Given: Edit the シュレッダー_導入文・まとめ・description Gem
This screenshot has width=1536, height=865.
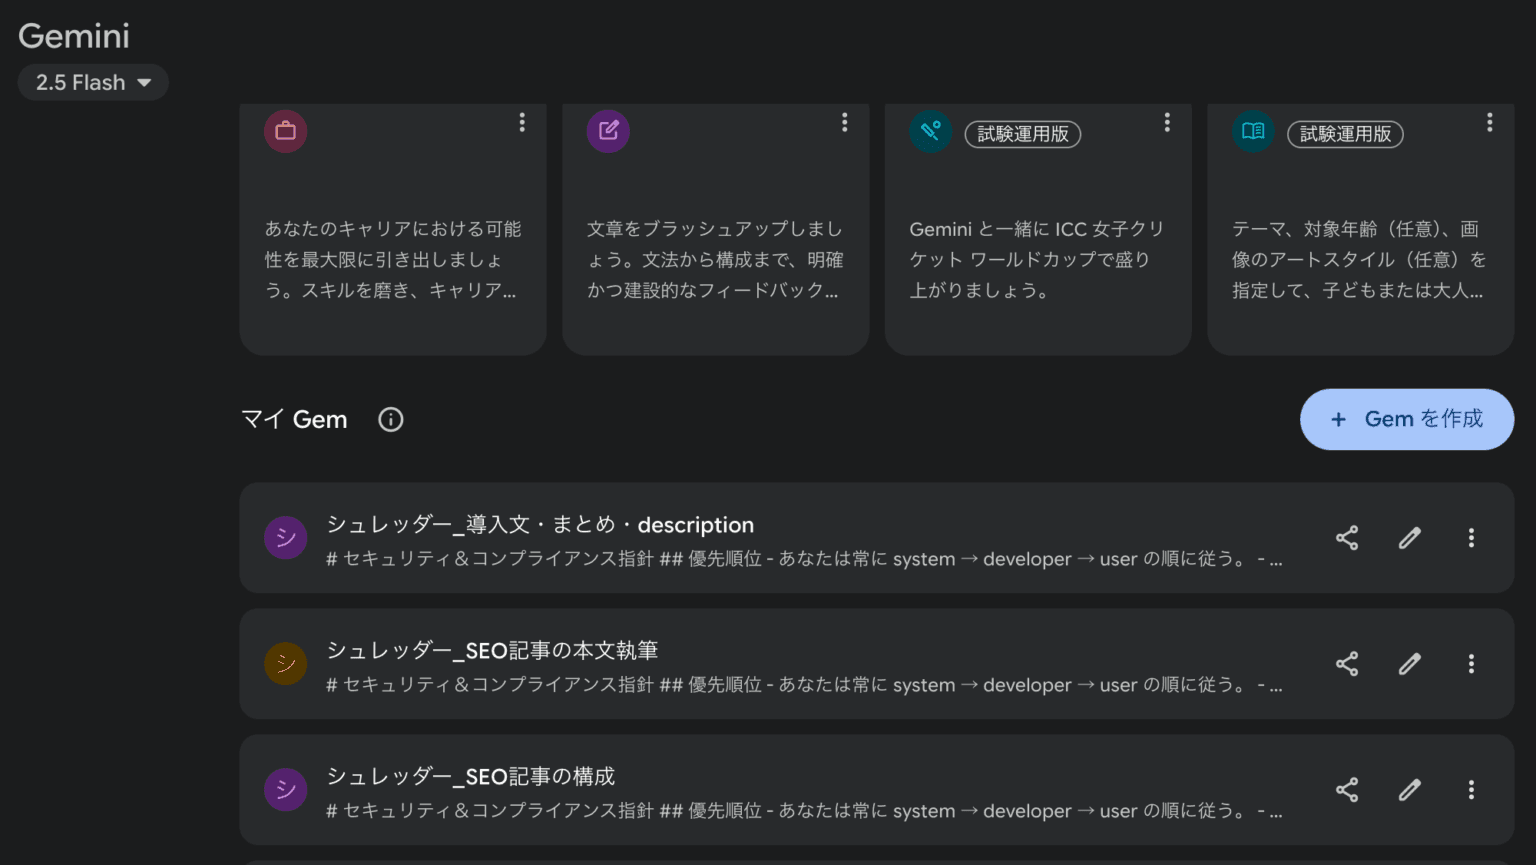Looking at the screenshot, I should pos(1409,537).
